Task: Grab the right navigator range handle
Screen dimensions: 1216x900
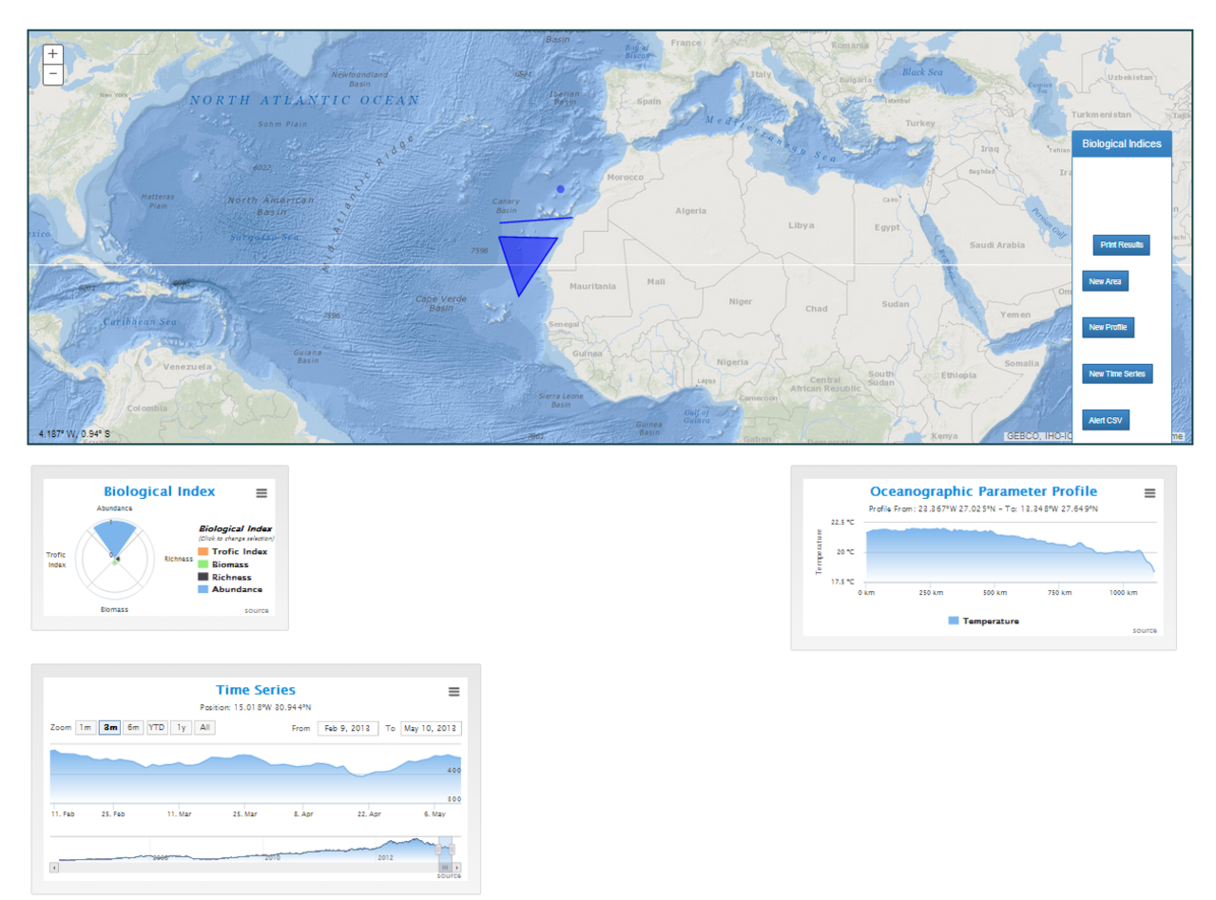Action: pos(451,849)
